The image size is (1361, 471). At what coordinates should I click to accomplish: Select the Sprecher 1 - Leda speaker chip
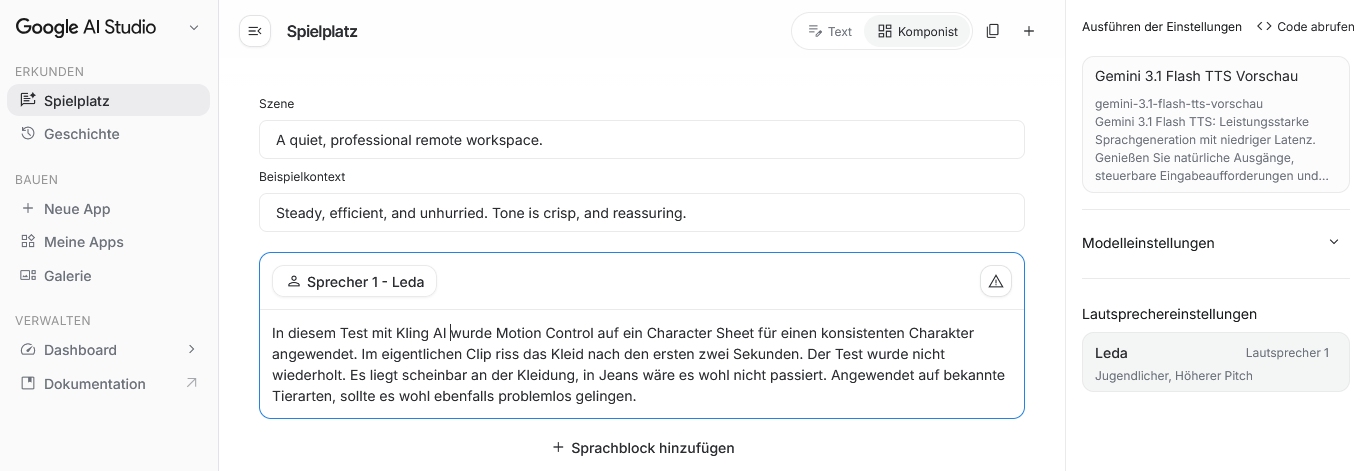coord(354,282)
